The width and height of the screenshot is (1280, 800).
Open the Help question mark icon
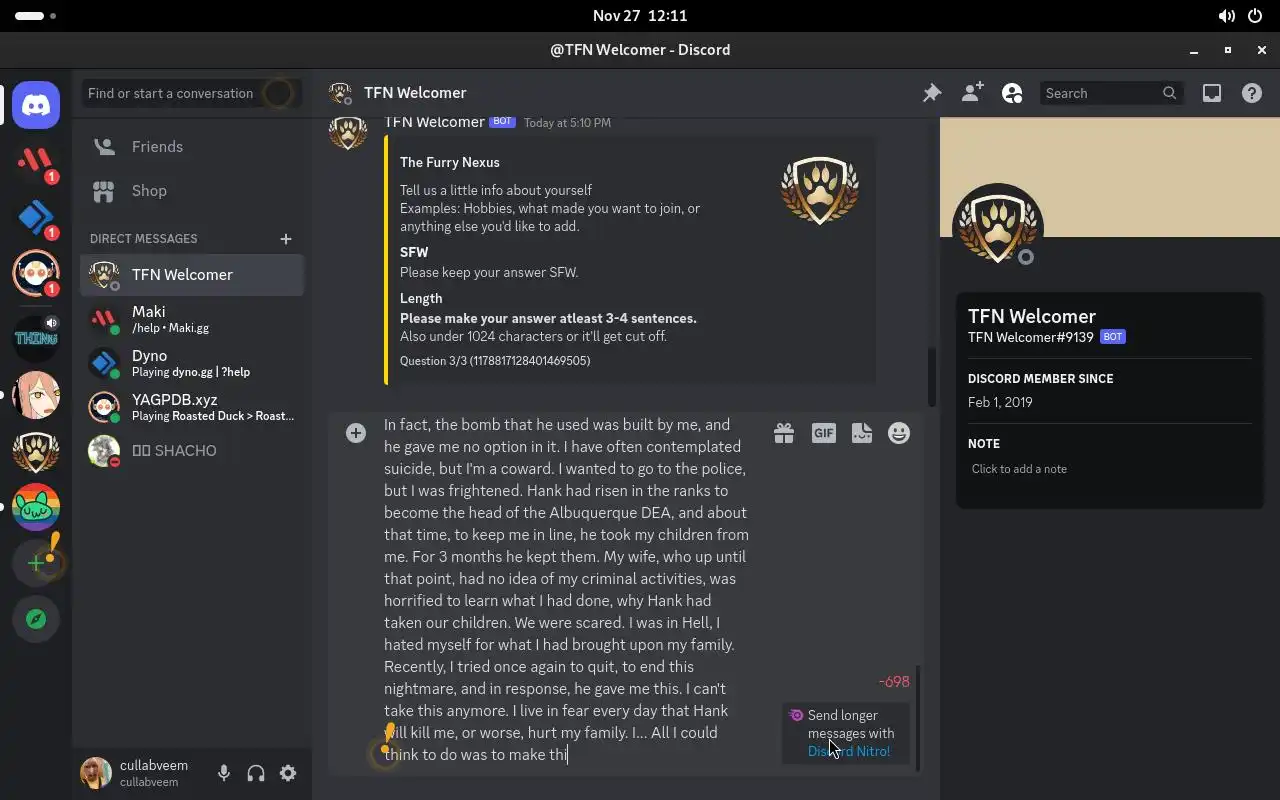(1252, 93)
